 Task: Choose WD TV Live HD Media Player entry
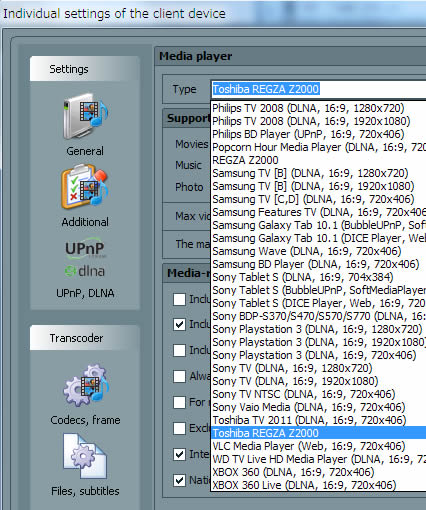(x=319, y=459)
